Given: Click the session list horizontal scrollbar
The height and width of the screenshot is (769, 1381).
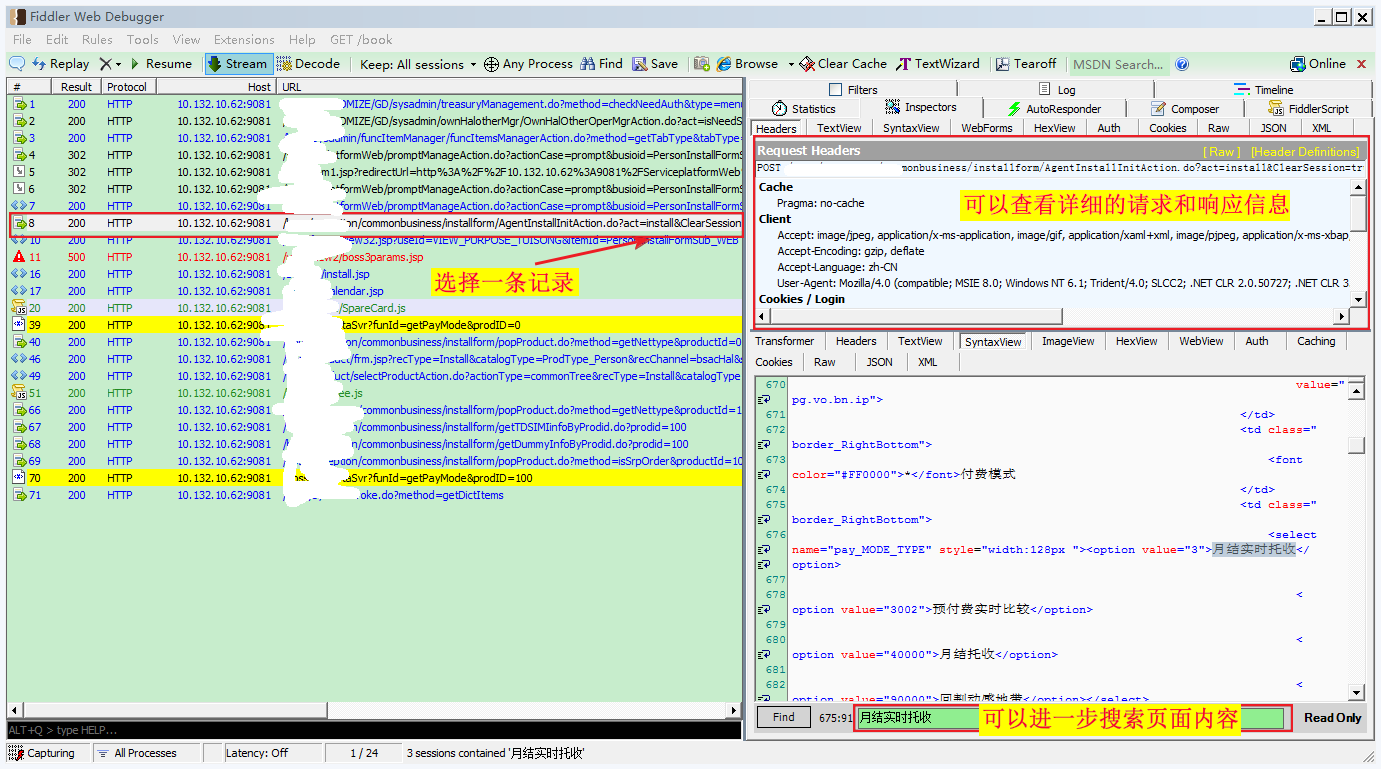Looking at the screenshot, I should coord(374,710).
